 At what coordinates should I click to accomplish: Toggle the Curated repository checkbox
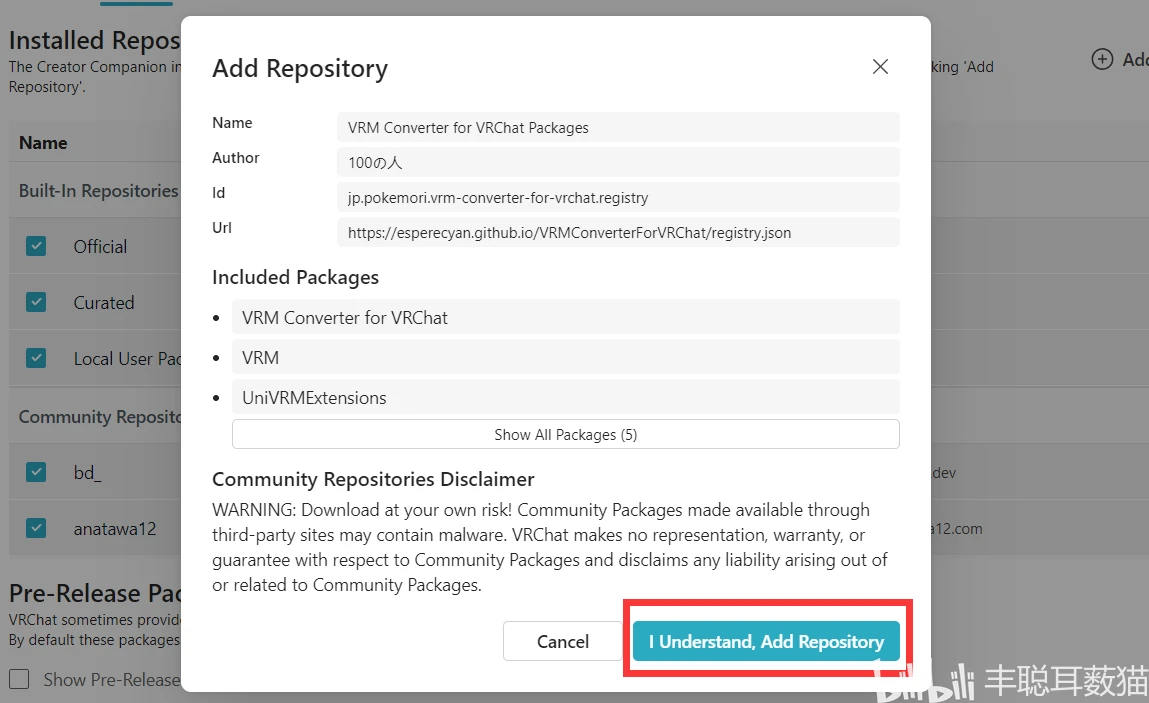pos(36,302)
